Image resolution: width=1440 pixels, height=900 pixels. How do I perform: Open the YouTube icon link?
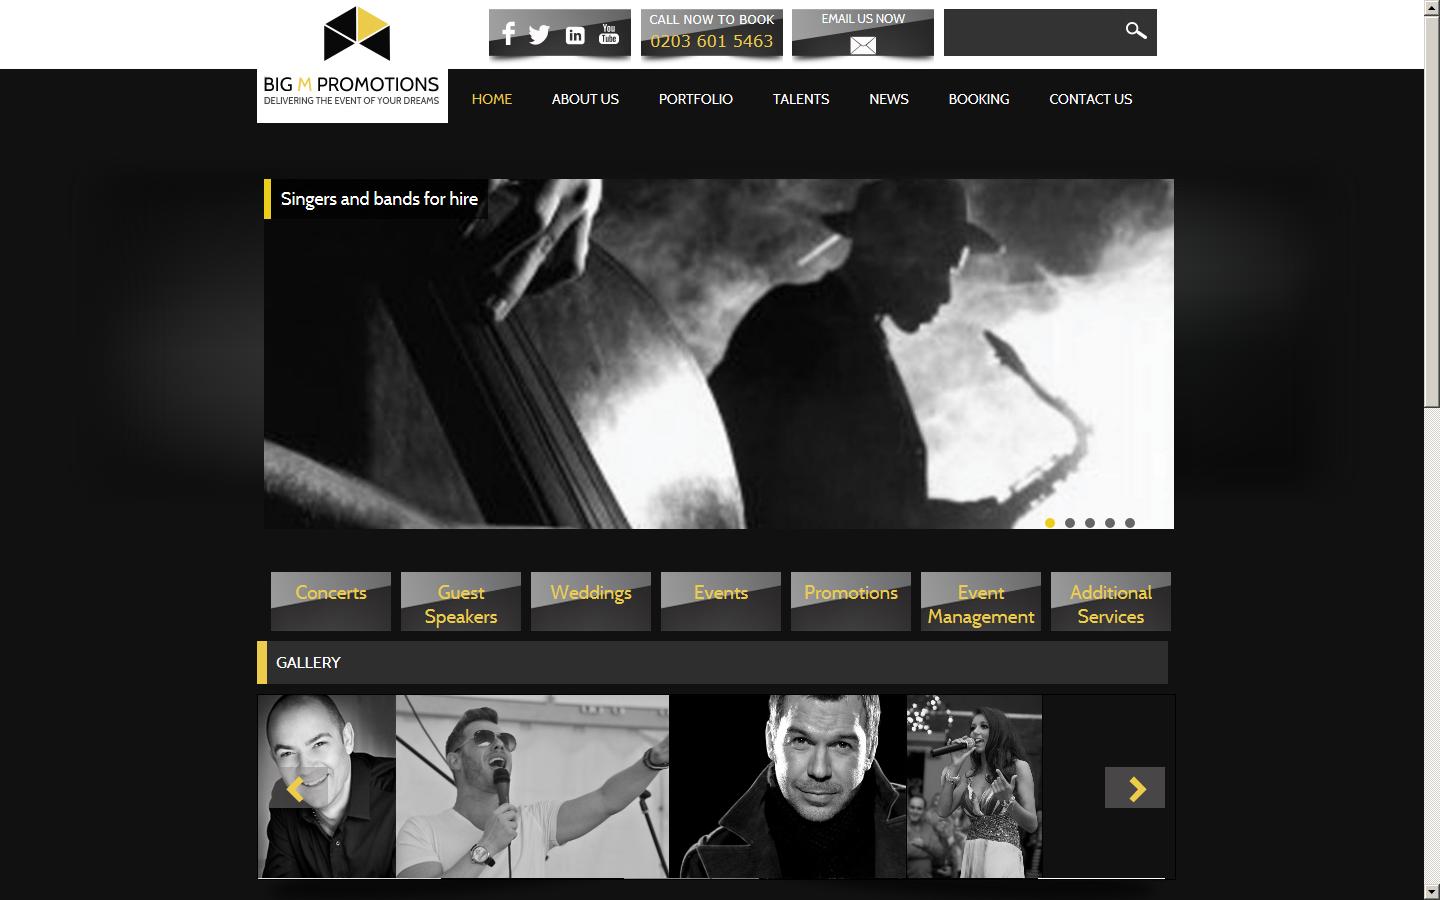pyautogui.click(x=609, y=34)
